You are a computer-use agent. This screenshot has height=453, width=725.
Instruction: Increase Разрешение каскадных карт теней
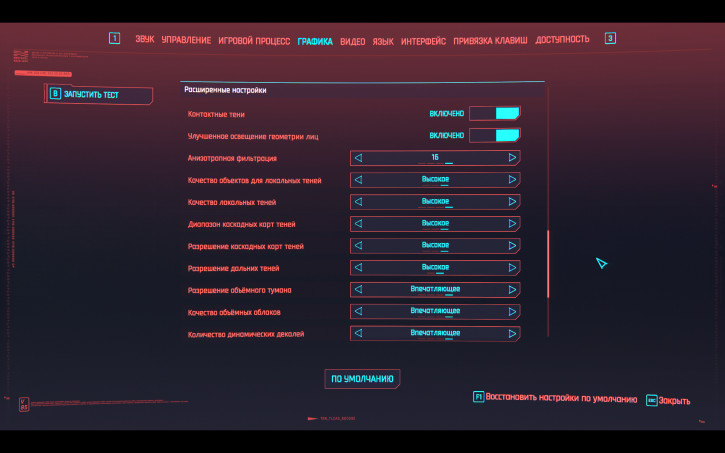point(512,246)
